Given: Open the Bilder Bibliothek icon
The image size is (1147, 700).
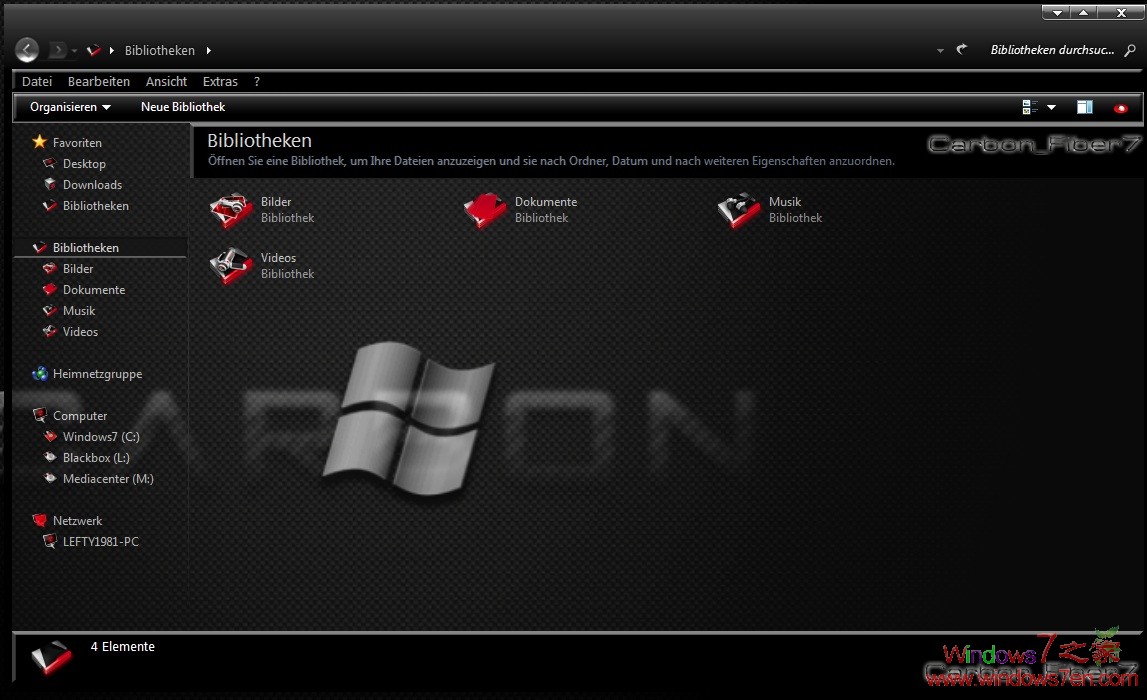Looking at the screenshot, I should [x=231, y=210].
